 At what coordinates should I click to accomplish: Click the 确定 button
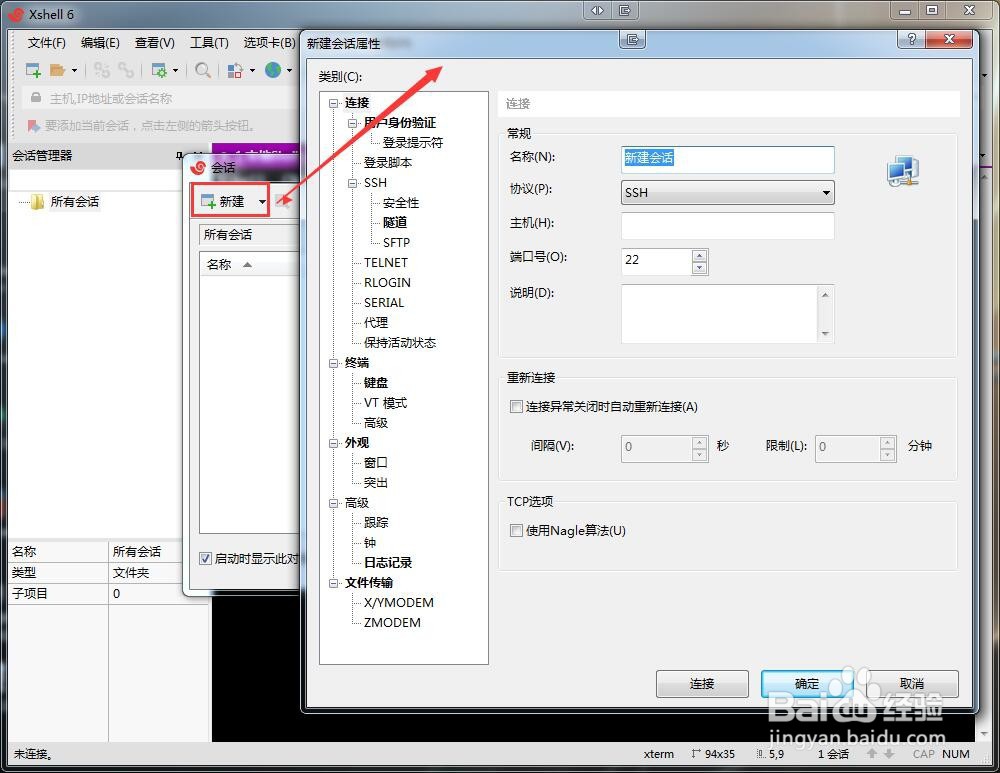click(x=807, y=684)
